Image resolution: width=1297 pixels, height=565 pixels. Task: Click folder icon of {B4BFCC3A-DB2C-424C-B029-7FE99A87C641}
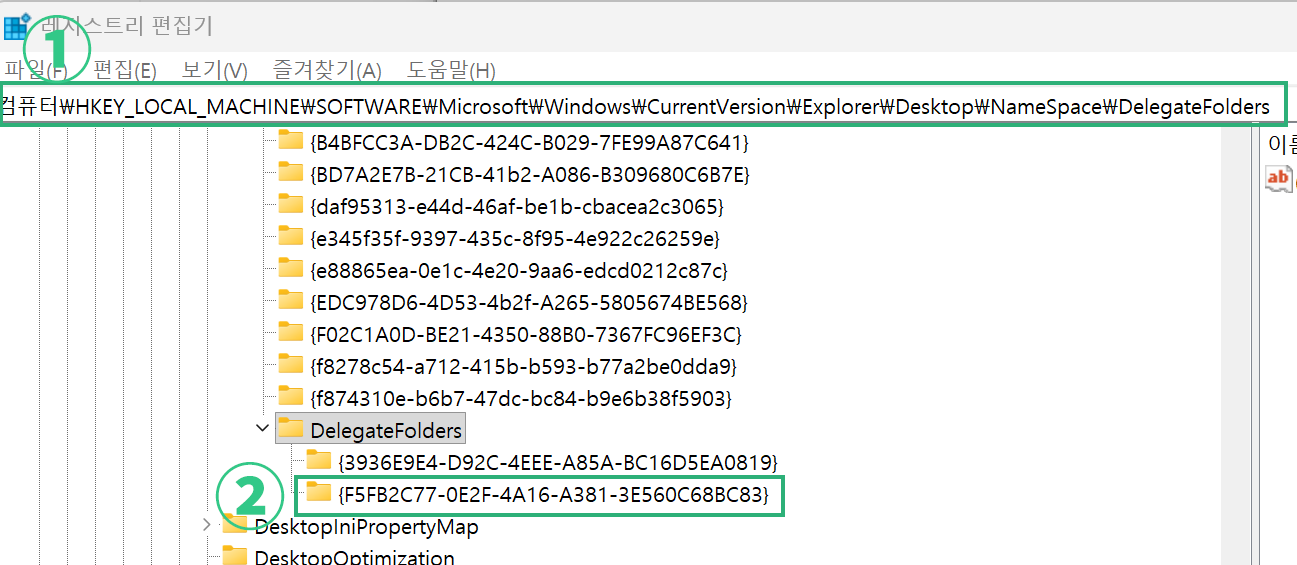click(x=290, y=140)
